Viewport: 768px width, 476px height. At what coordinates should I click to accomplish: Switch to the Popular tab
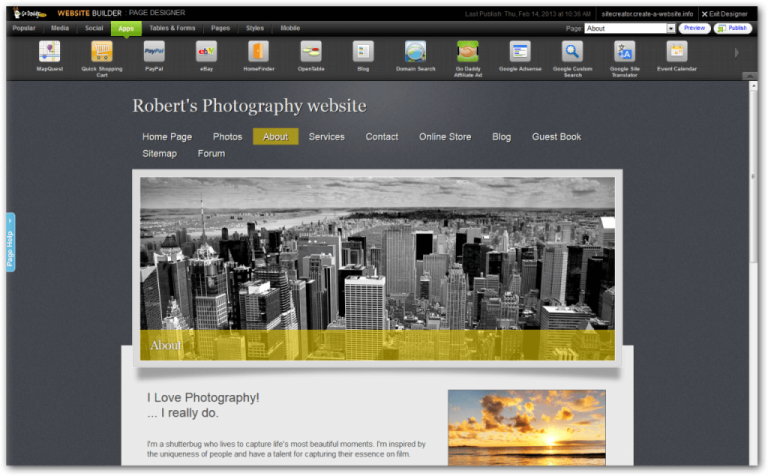tap(24, 28)
